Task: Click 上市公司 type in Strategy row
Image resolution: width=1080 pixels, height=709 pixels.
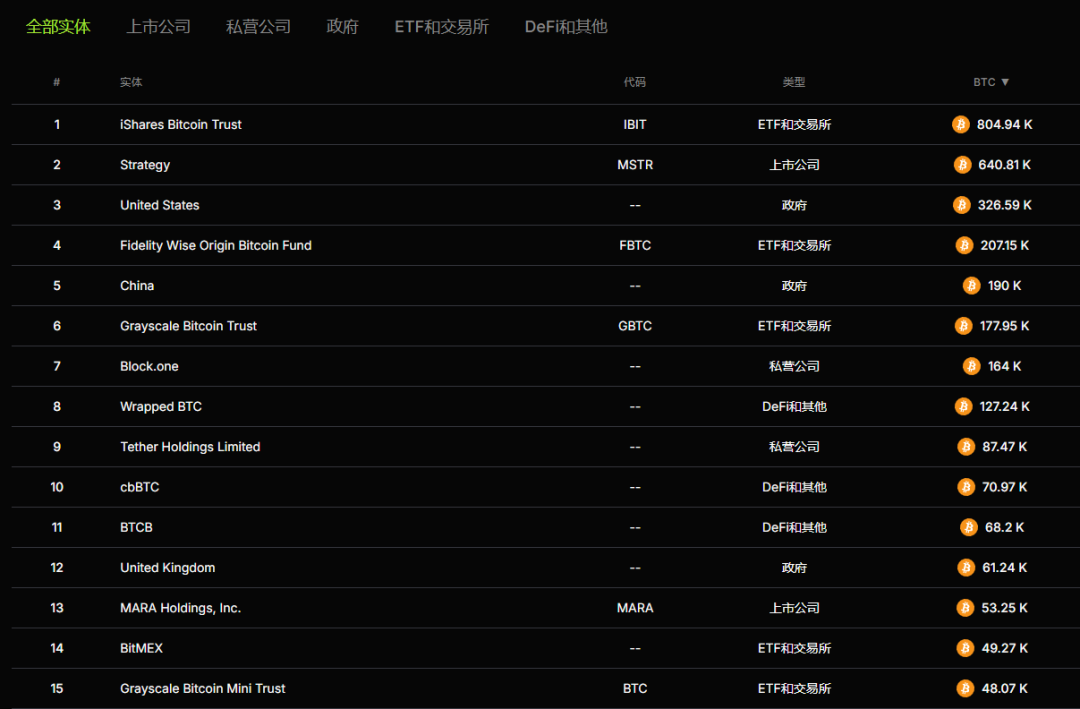Action: (x=794, y=165)
